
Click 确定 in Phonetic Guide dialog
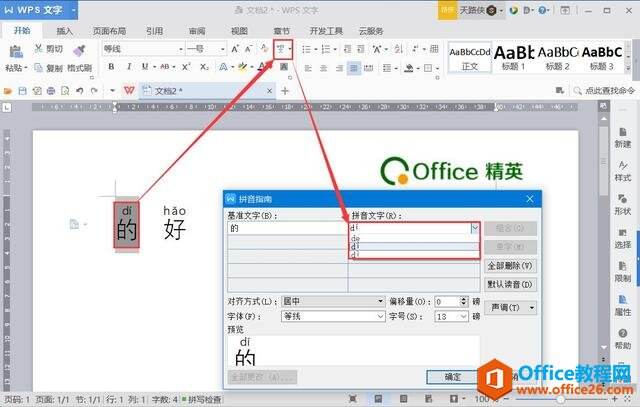(x=452, y=377)
